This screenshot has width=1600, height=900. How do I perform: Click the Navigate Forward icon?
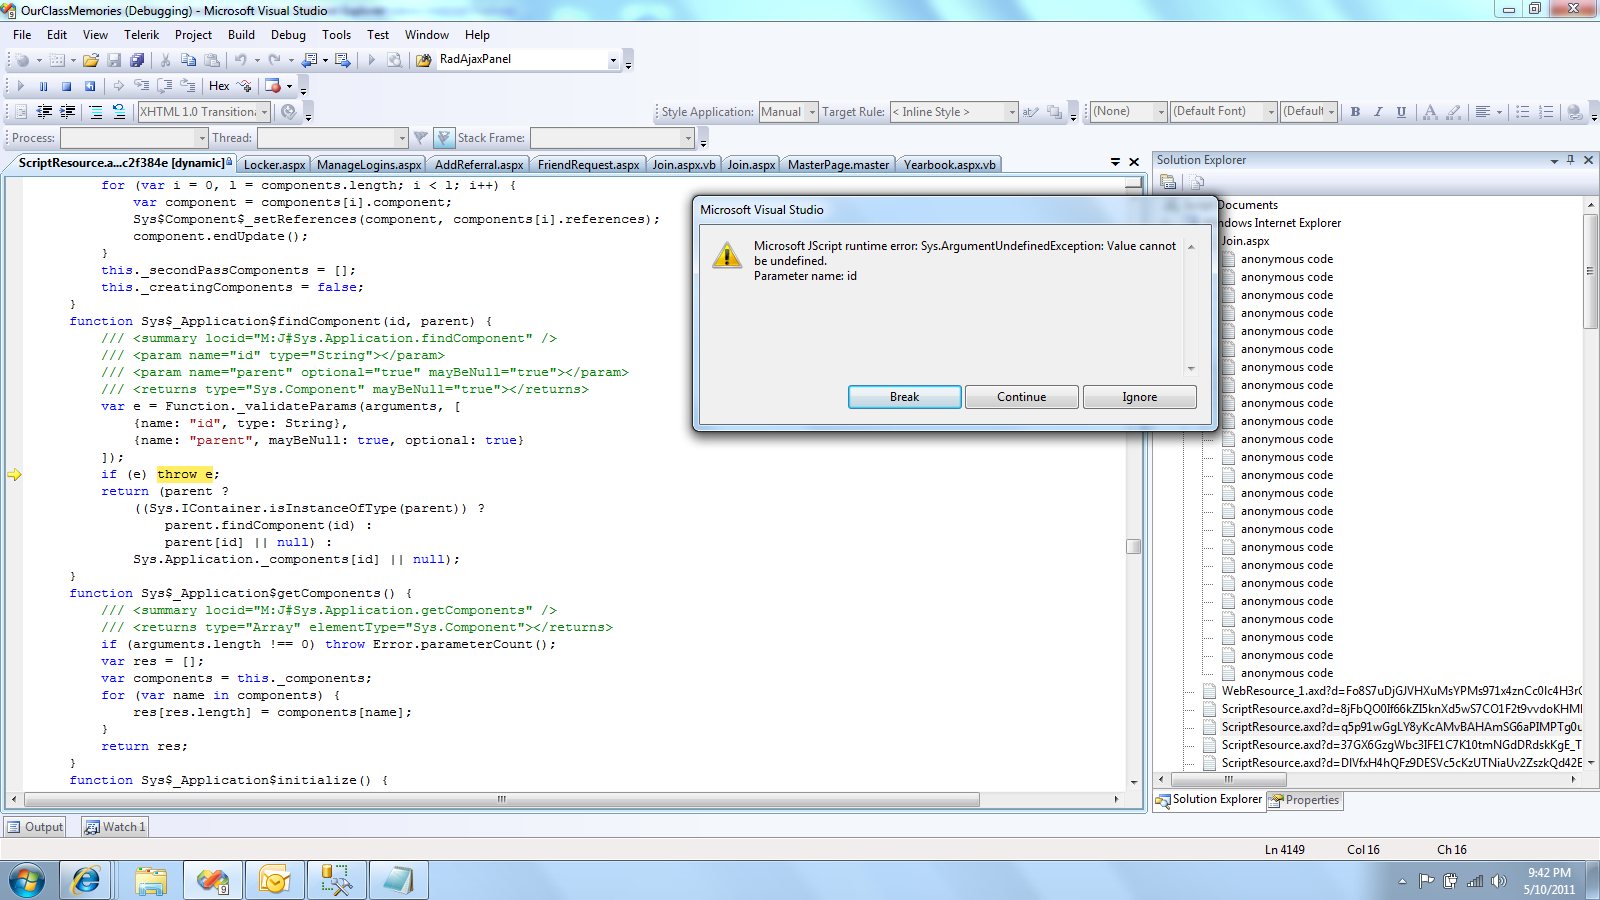click(x=343, y=60)
